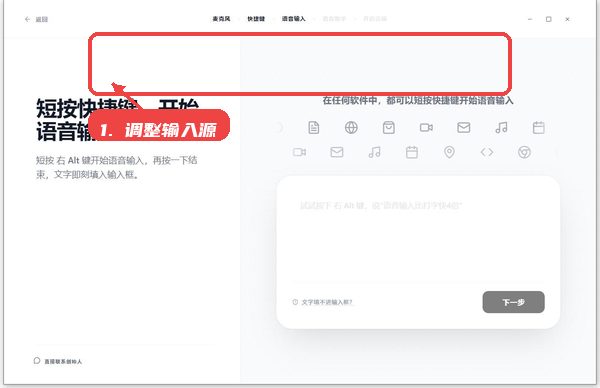Go back with the 返回 arrow
The height and width of the screenshot is (388, 600).
point(36,19)
